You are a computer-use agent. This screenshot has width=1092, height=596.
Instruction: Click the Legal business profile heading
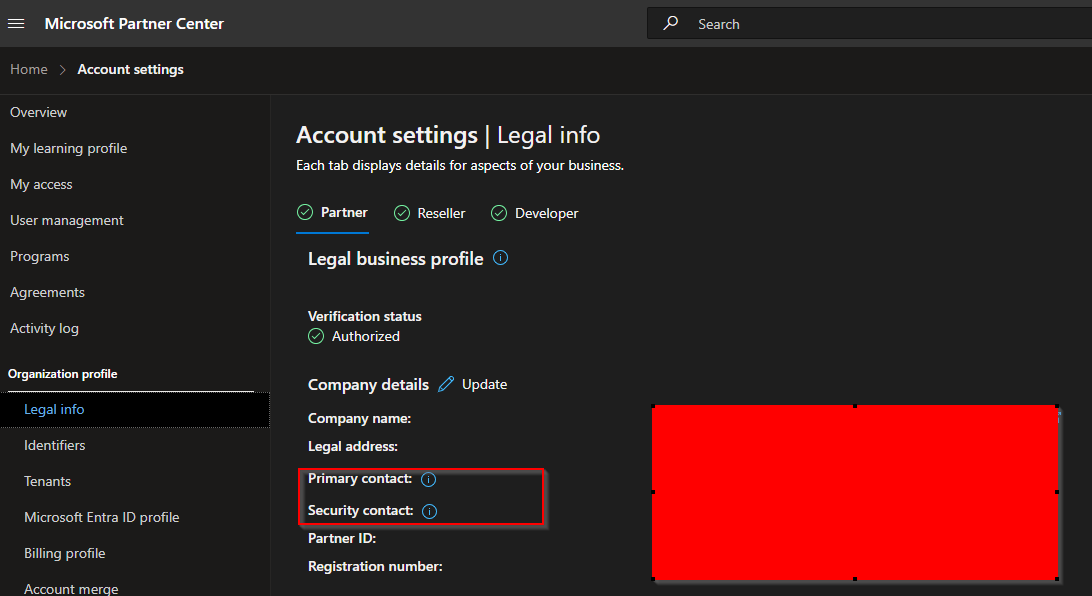click(x=396, y=258)
